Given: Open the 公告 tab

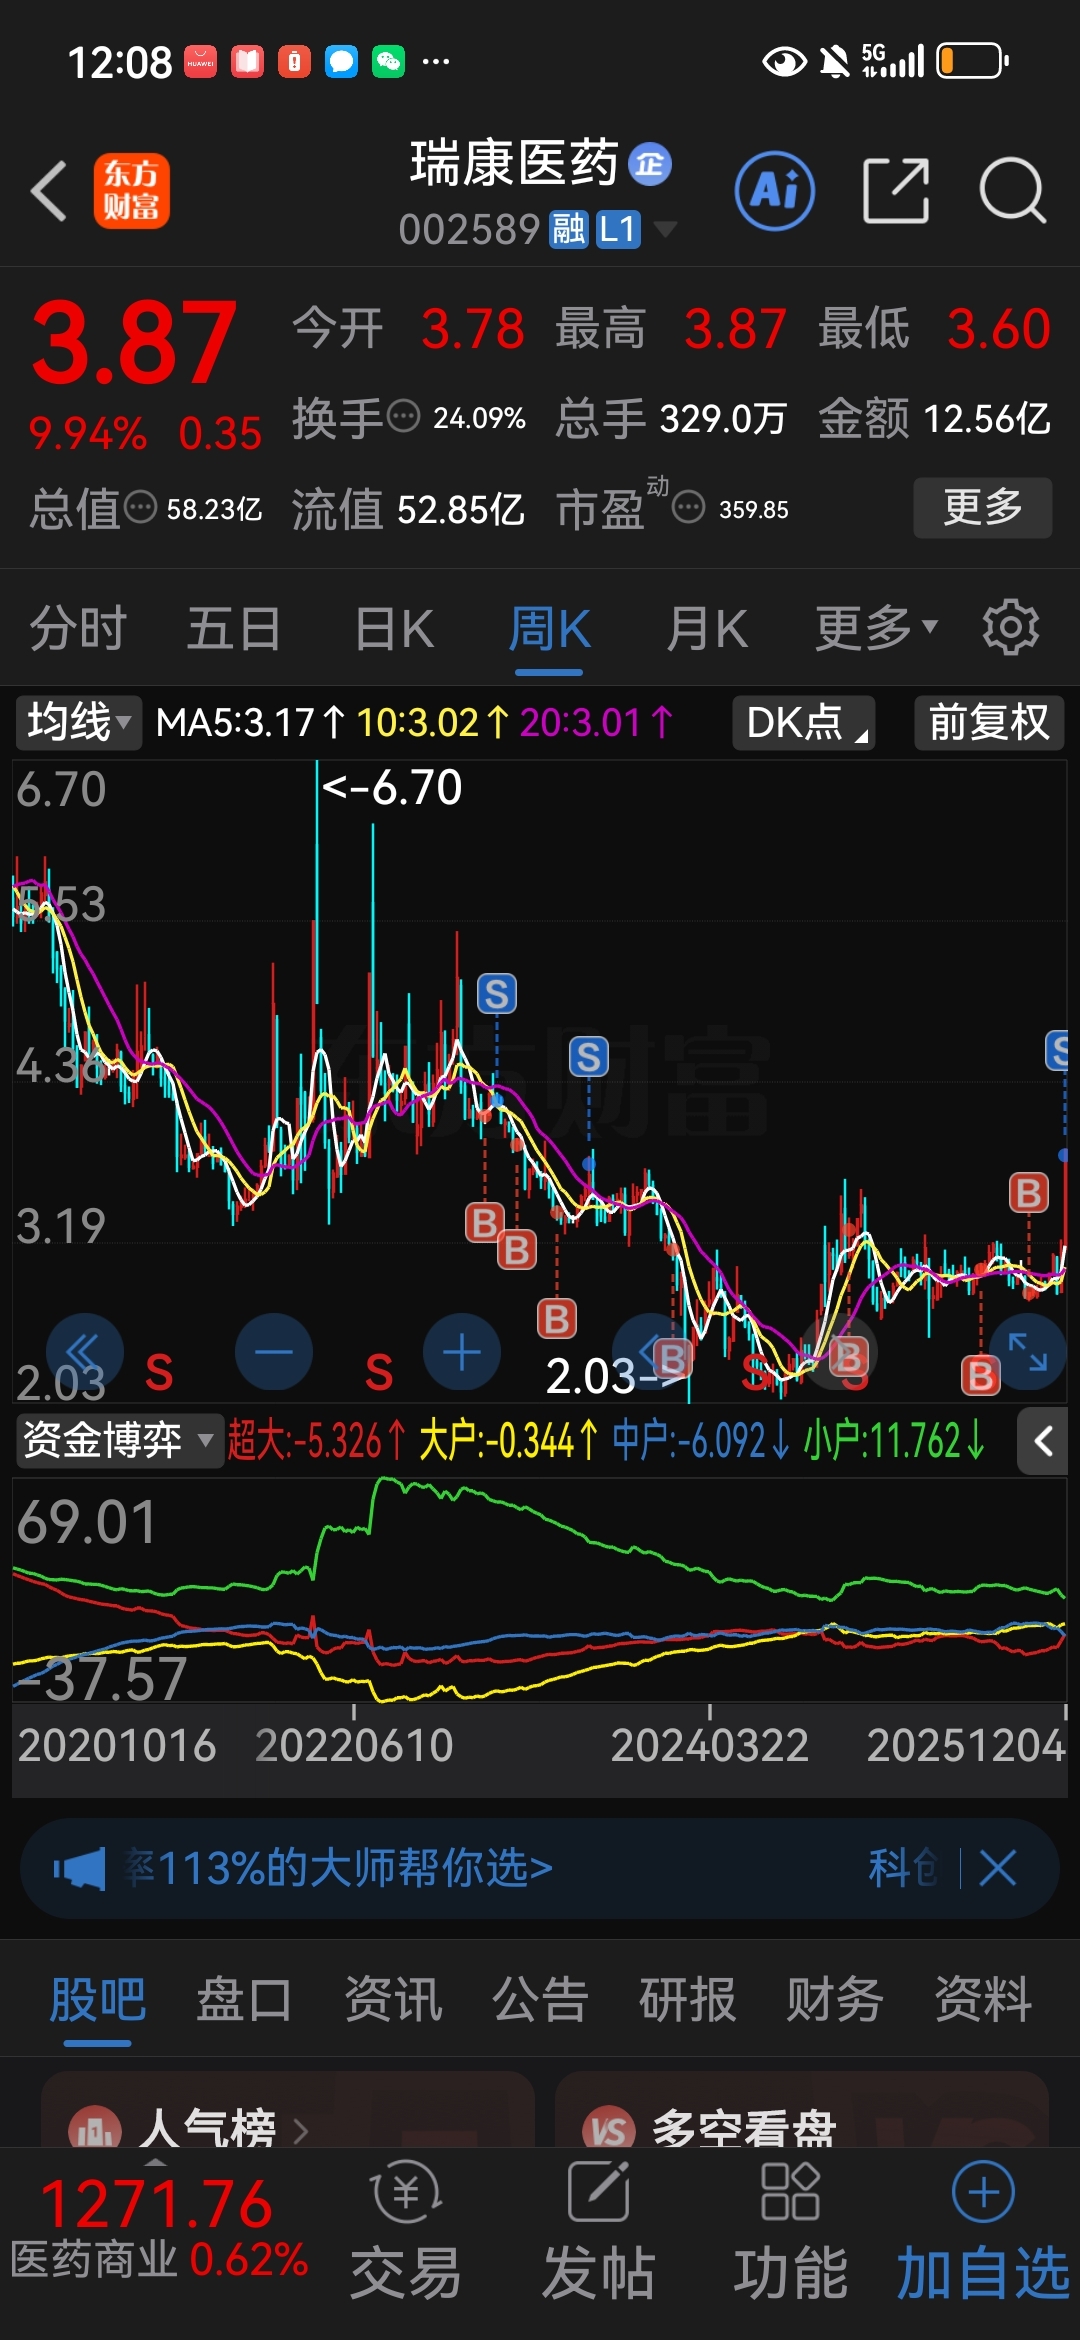Looking at the screenshot, I should tap(540, 2000).
